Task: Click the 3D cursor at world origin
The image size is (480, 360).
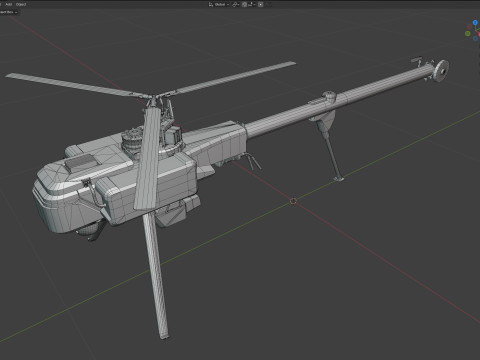Action: point(293,201)
